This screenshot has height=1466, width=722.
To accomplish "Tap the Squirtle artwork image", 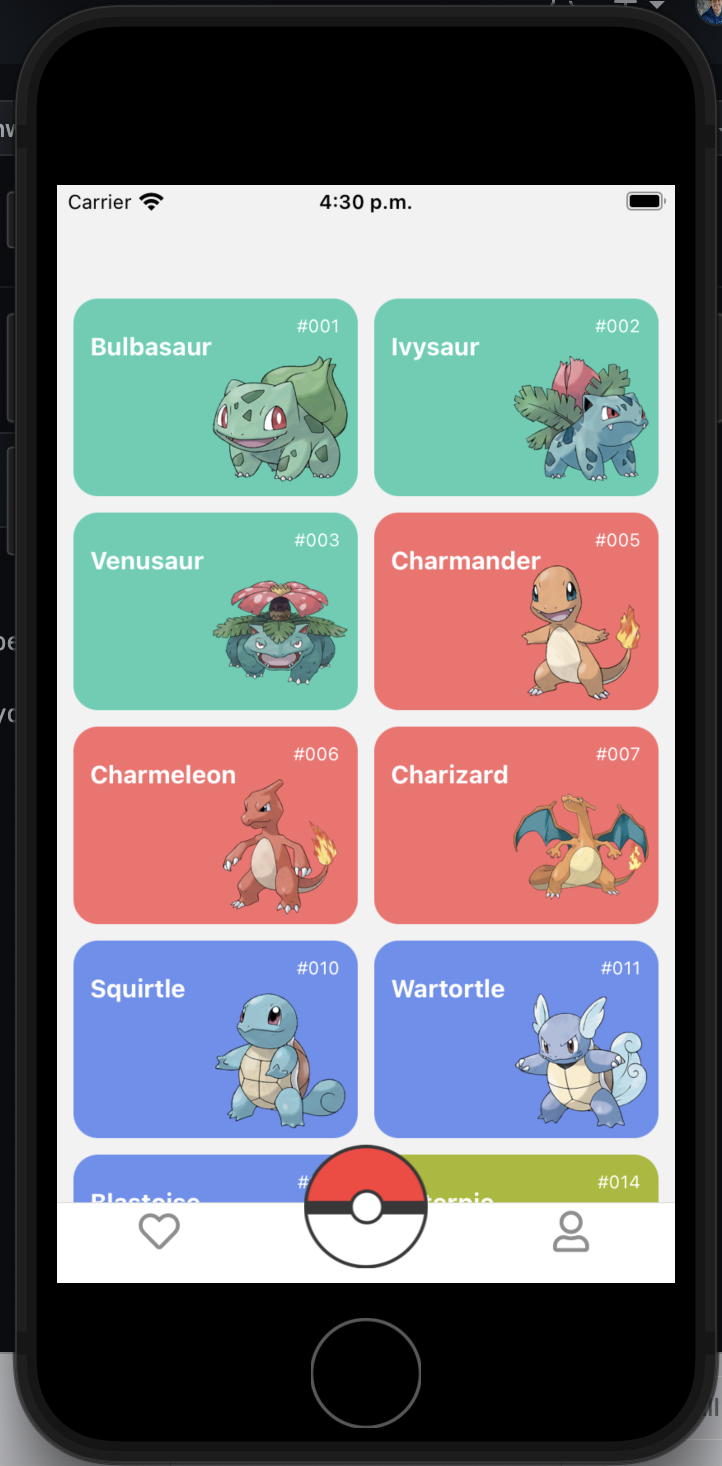I will (x=280, y=1060).
